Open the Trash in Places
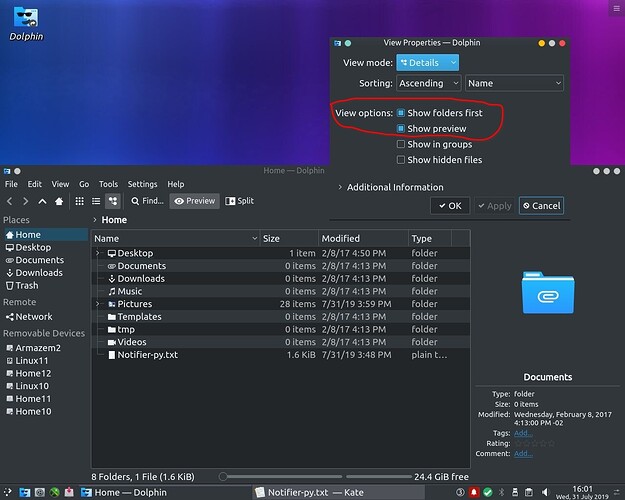625x500 pixels. click(27, 285)
